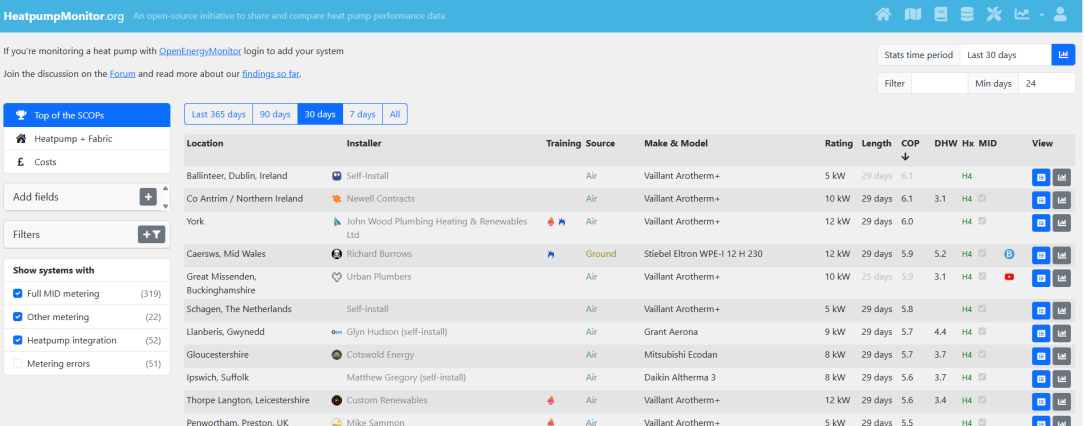Click installer Newell Contracts
The width and height of the screenshot is (1084, 426).
point(380,198)
